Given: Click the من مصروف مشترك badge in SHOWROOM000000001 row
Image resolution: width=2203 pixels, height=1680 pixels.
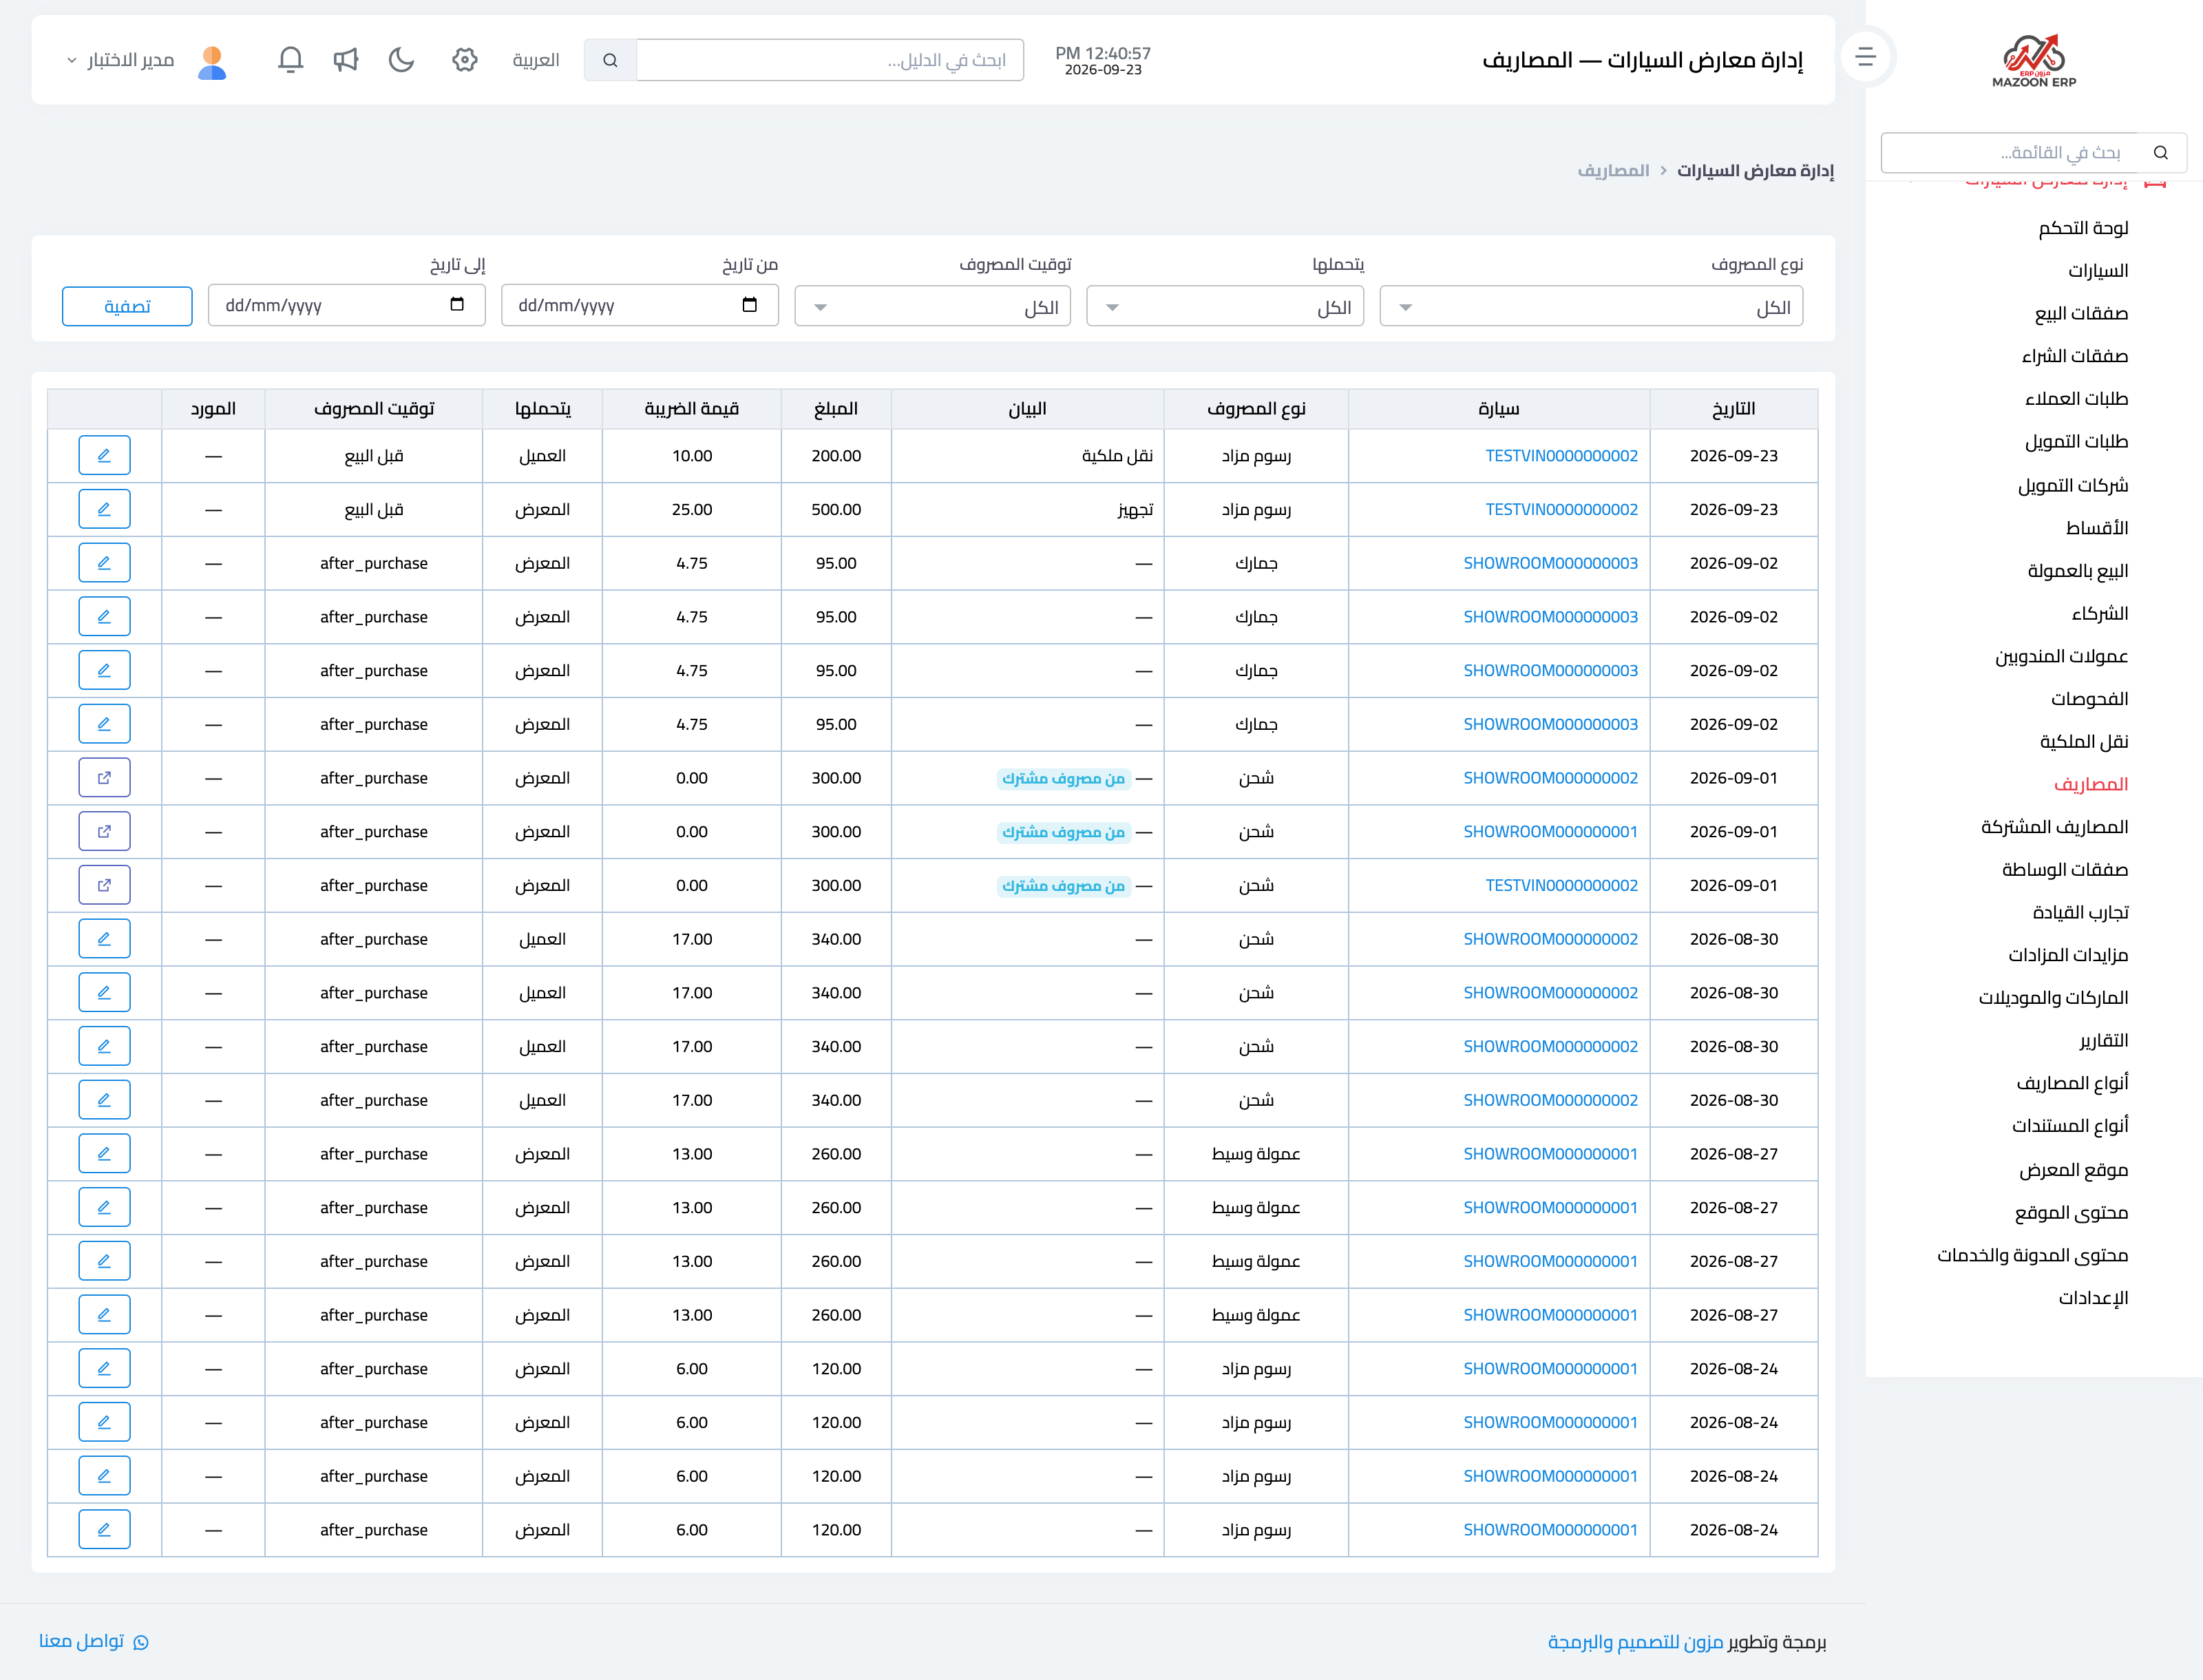Looking at the screenshot, I should tap(1063, 832).
